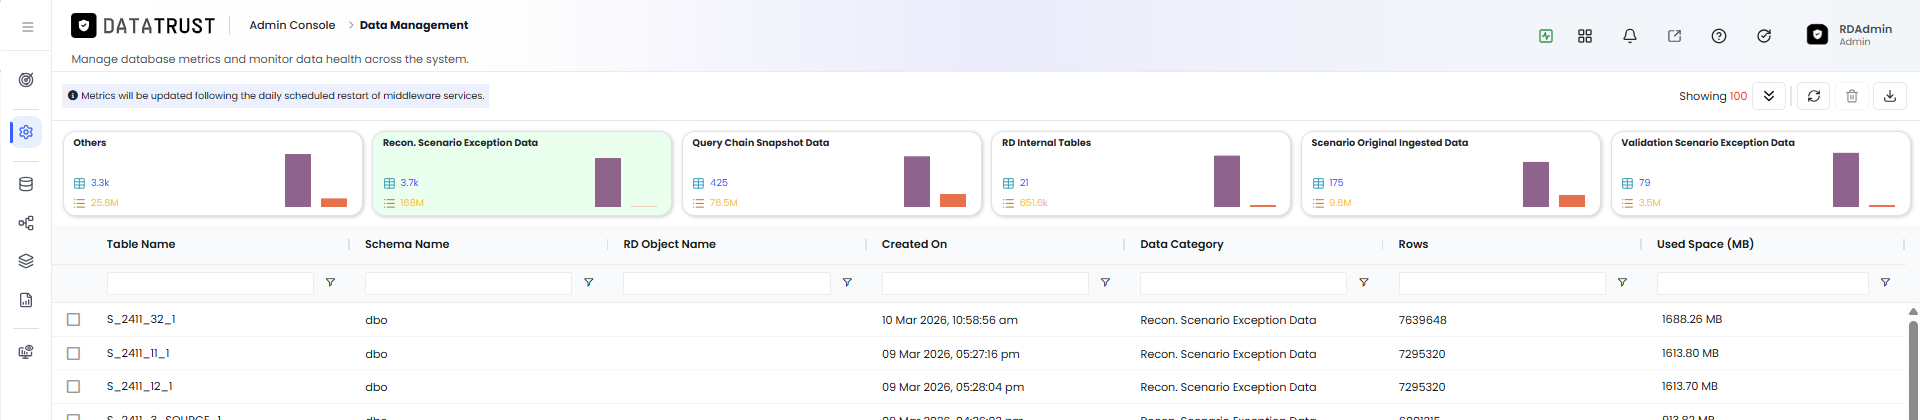
Task: Sort by Created On column header
Action: (914, 244)
